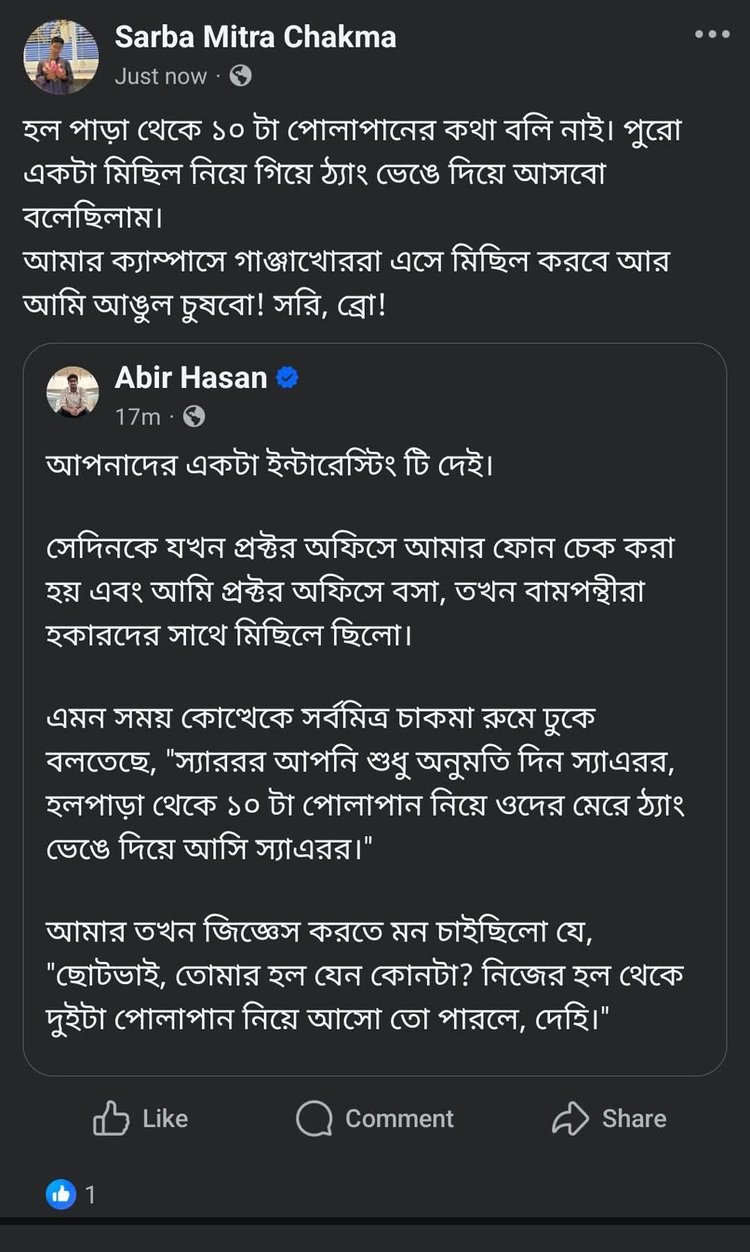Image resolution: width=750 pixels, height=1252 pixels.
Task: Click the blue verified badge next to Abir Hasan
Action: pos(289,378)
